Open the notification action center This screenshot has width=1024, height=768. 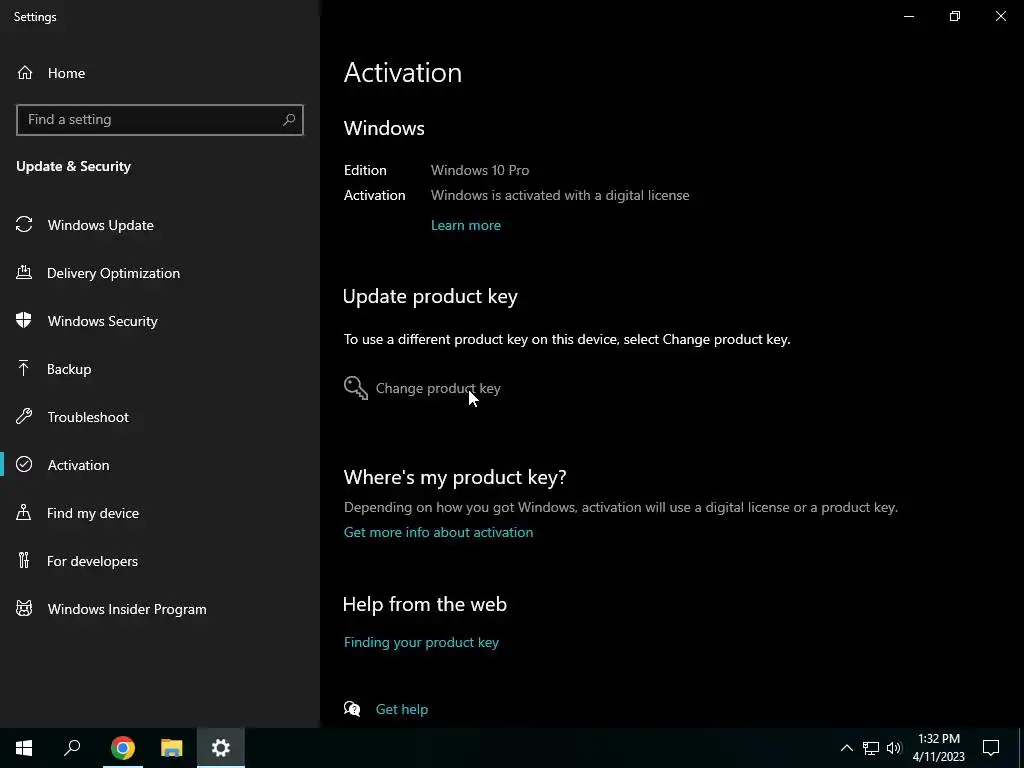[991, 748]
